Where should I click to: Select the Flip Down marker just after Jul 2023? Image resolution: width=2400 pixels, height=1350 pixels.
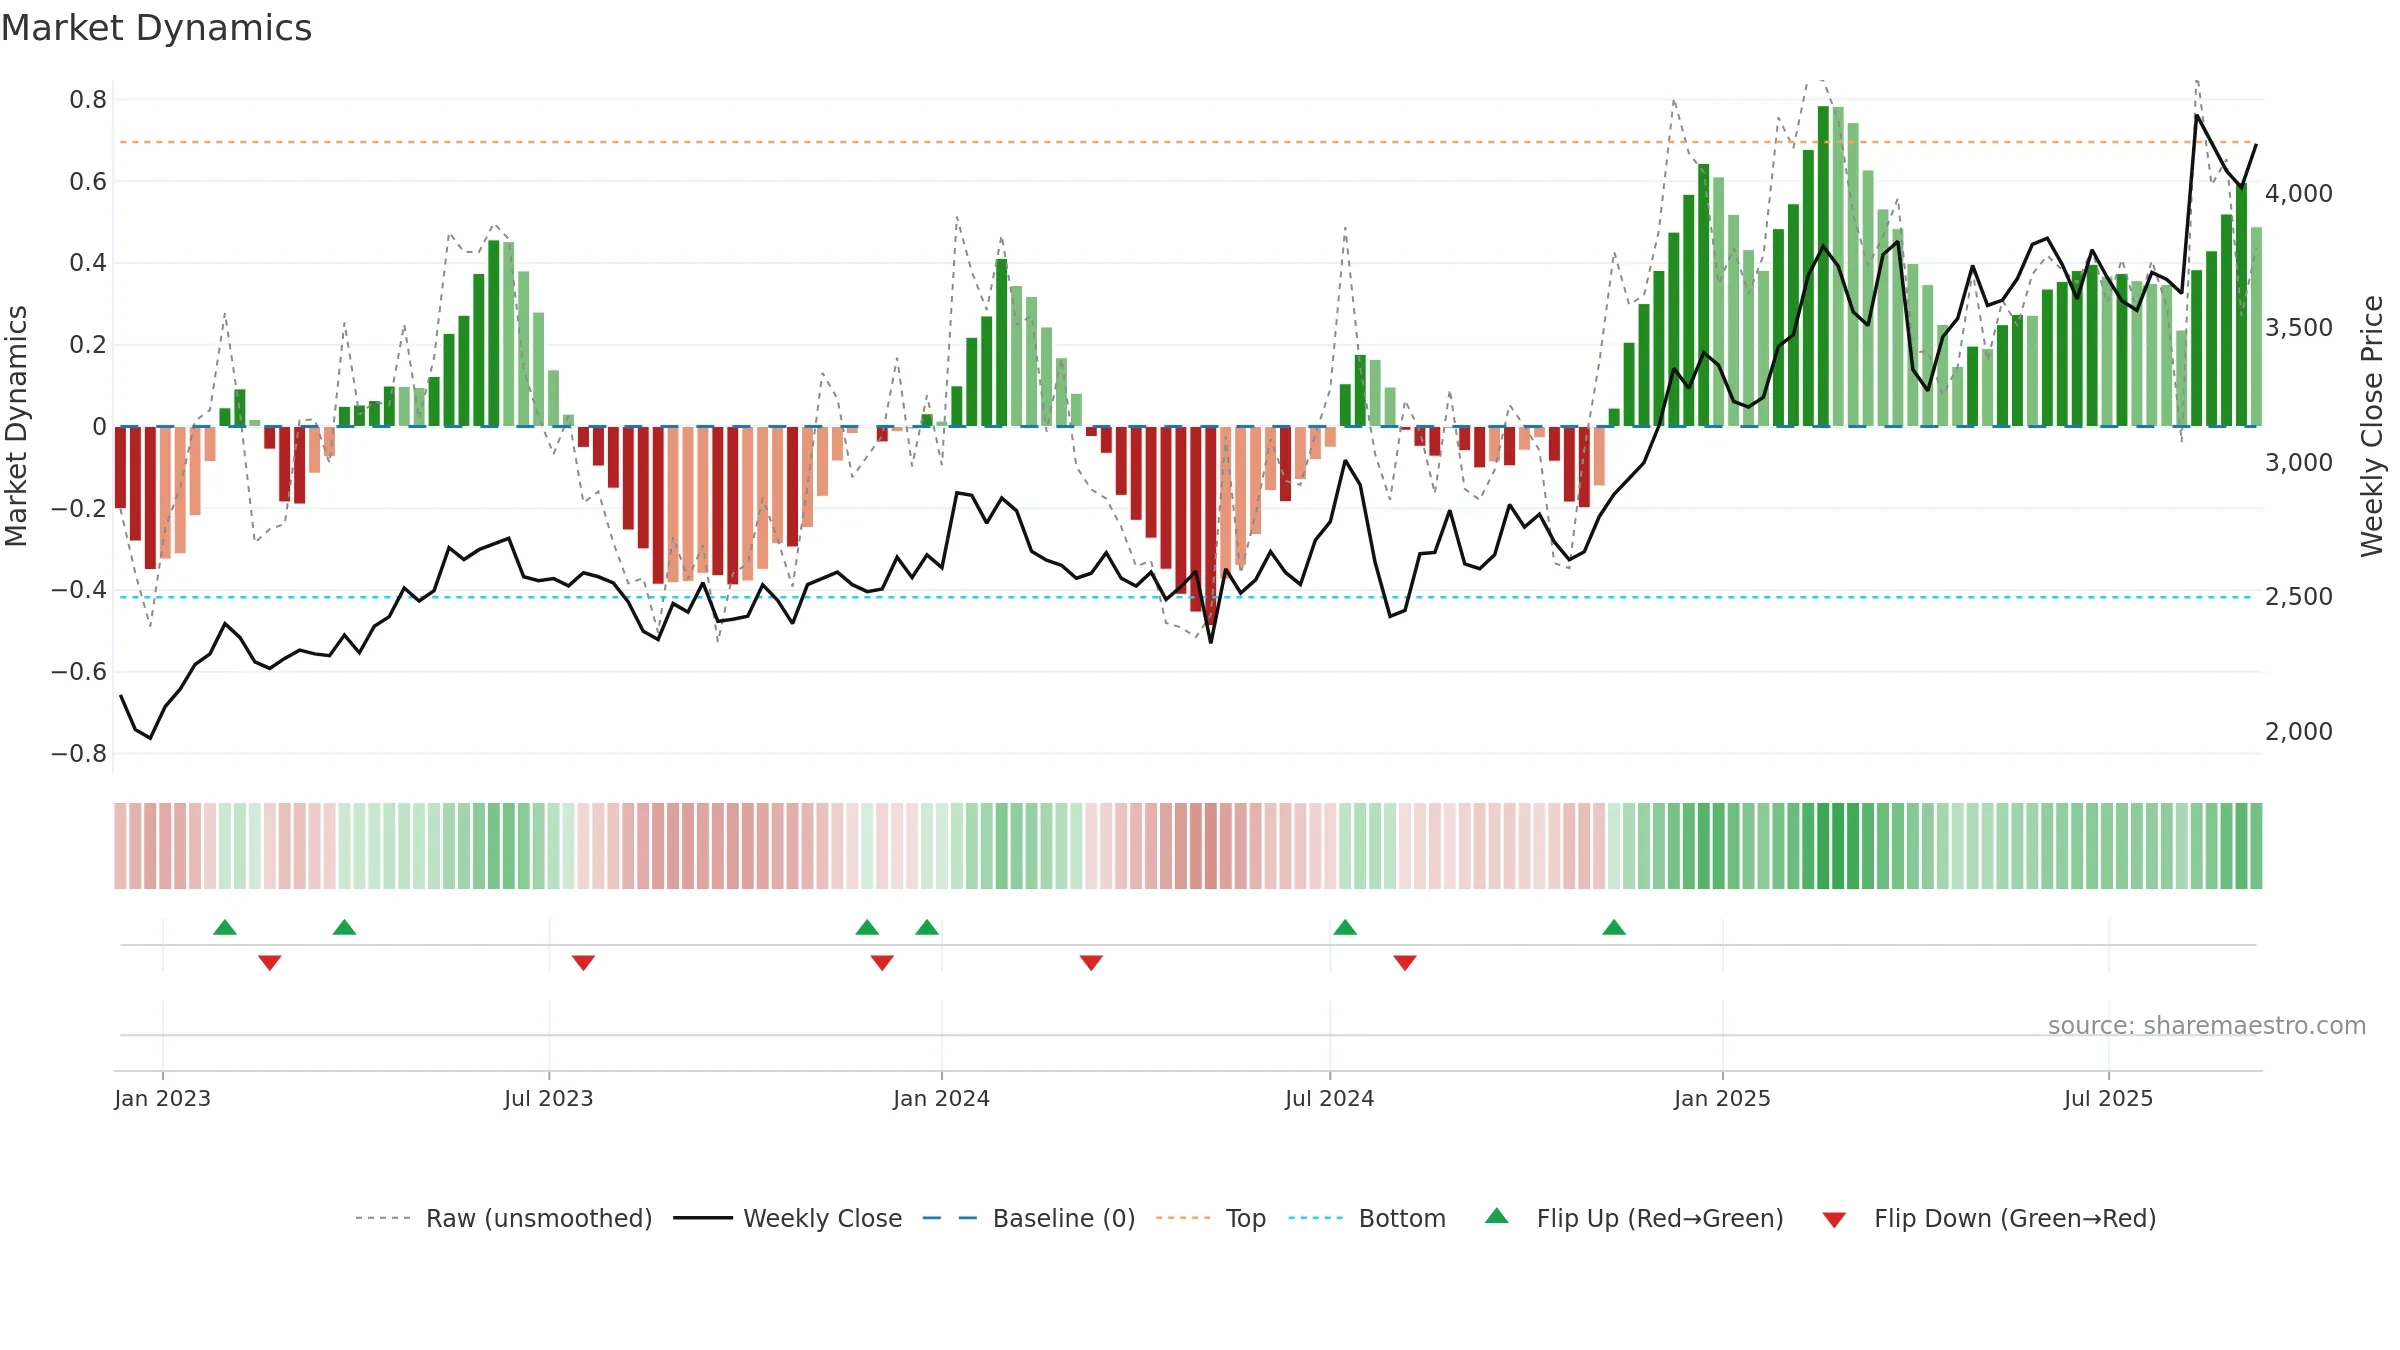pyautogui.click(x=584, y=962)
